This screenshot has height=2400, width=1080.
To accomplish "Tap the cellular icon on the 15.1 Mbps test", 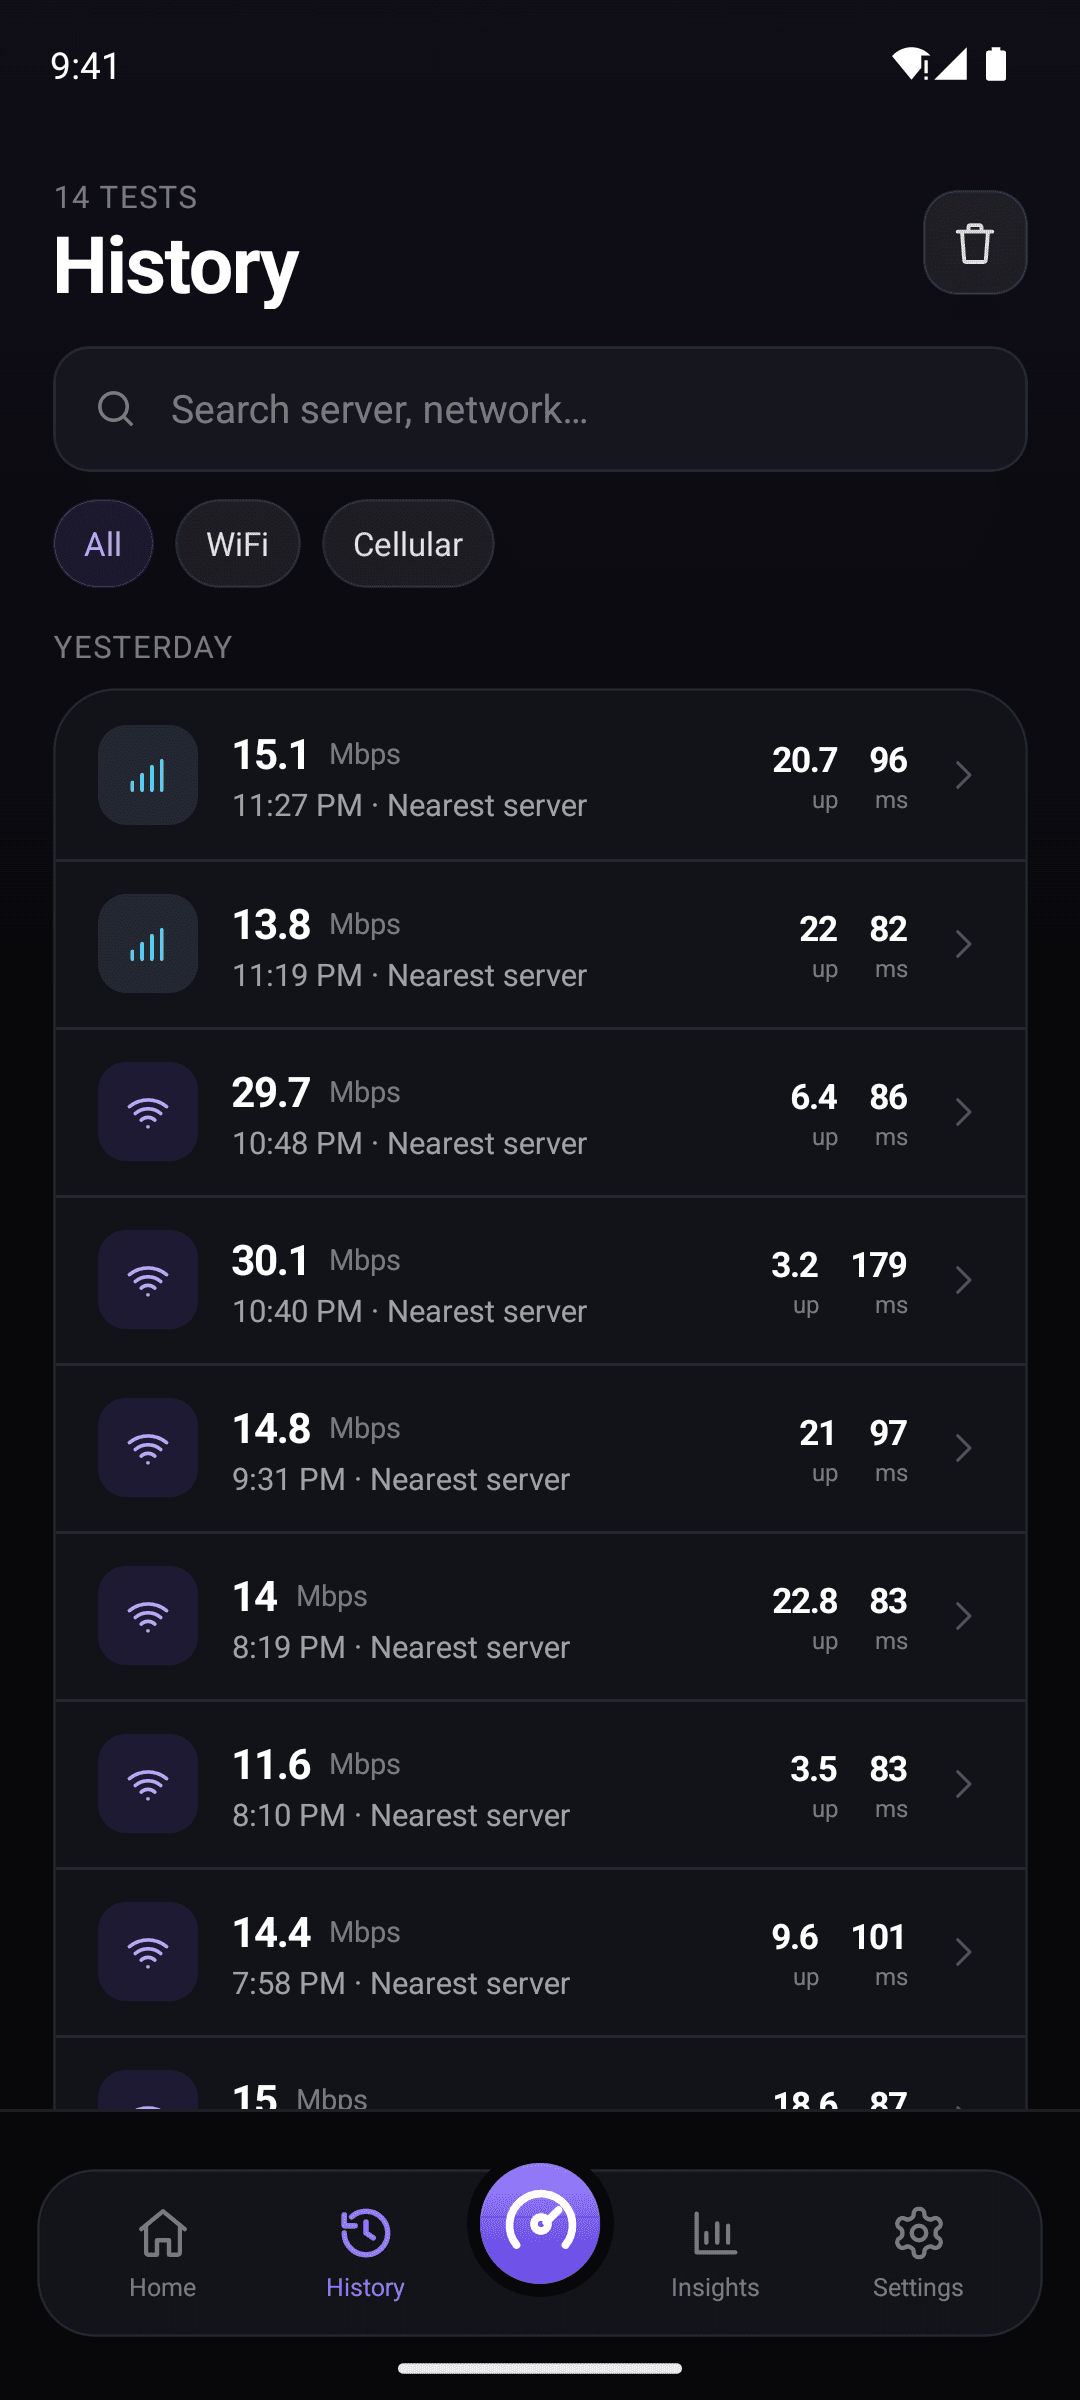I will click(148, 775).
